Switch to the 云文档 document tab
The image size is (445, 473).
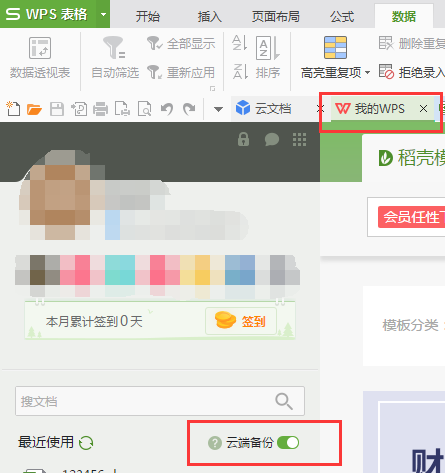[x=273, y=109]
